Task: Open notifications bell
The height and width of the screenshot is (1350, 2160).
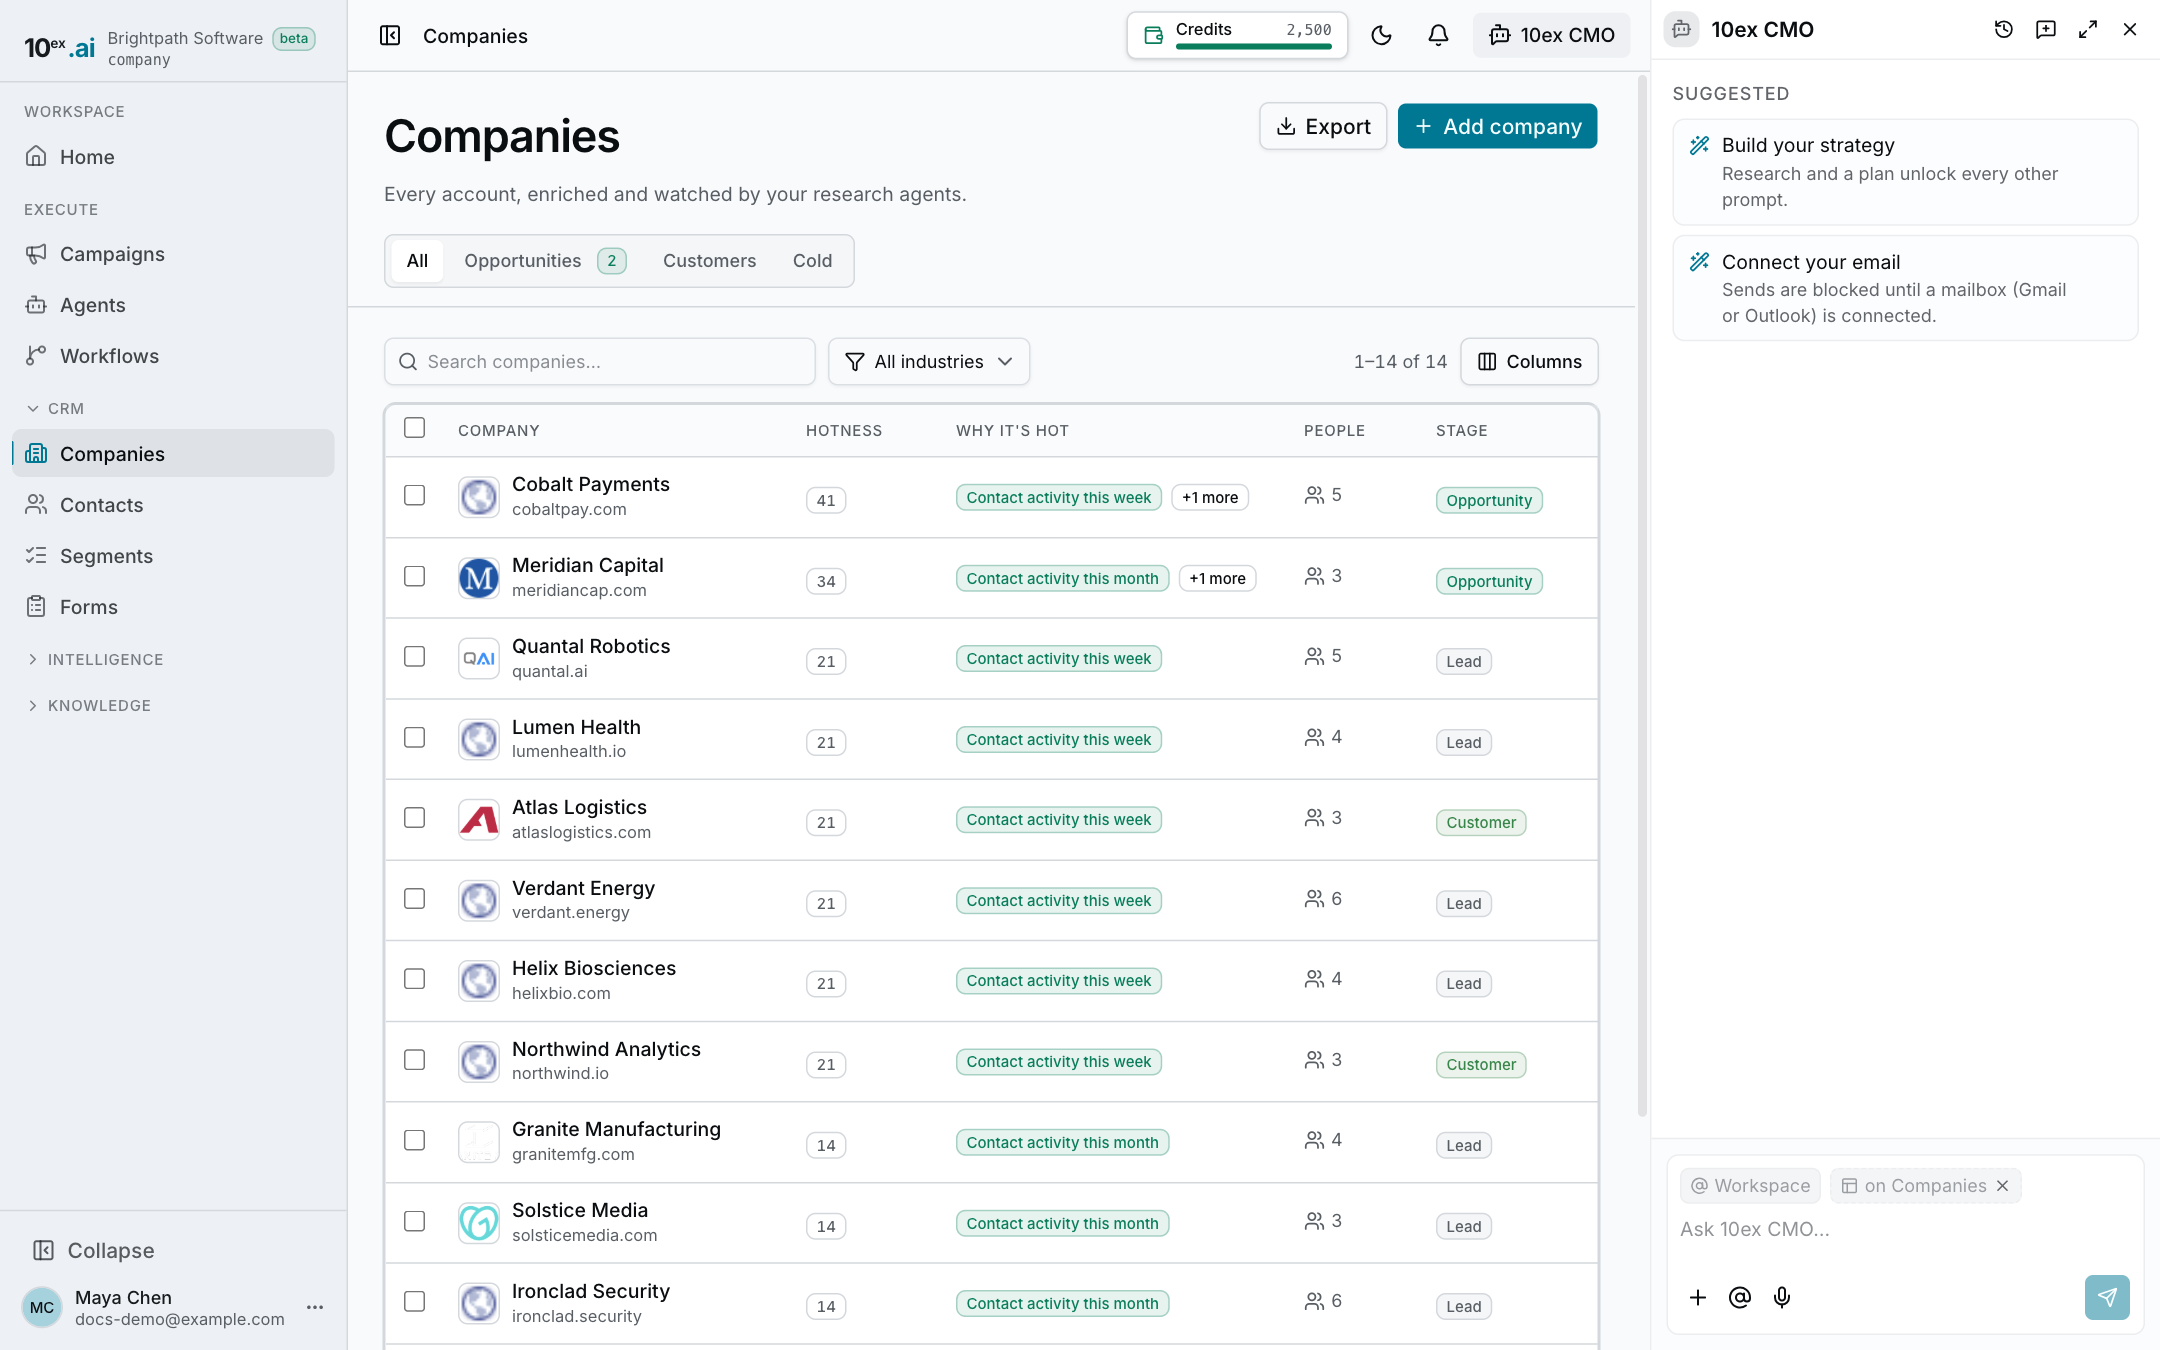Action: (1438, 36)
